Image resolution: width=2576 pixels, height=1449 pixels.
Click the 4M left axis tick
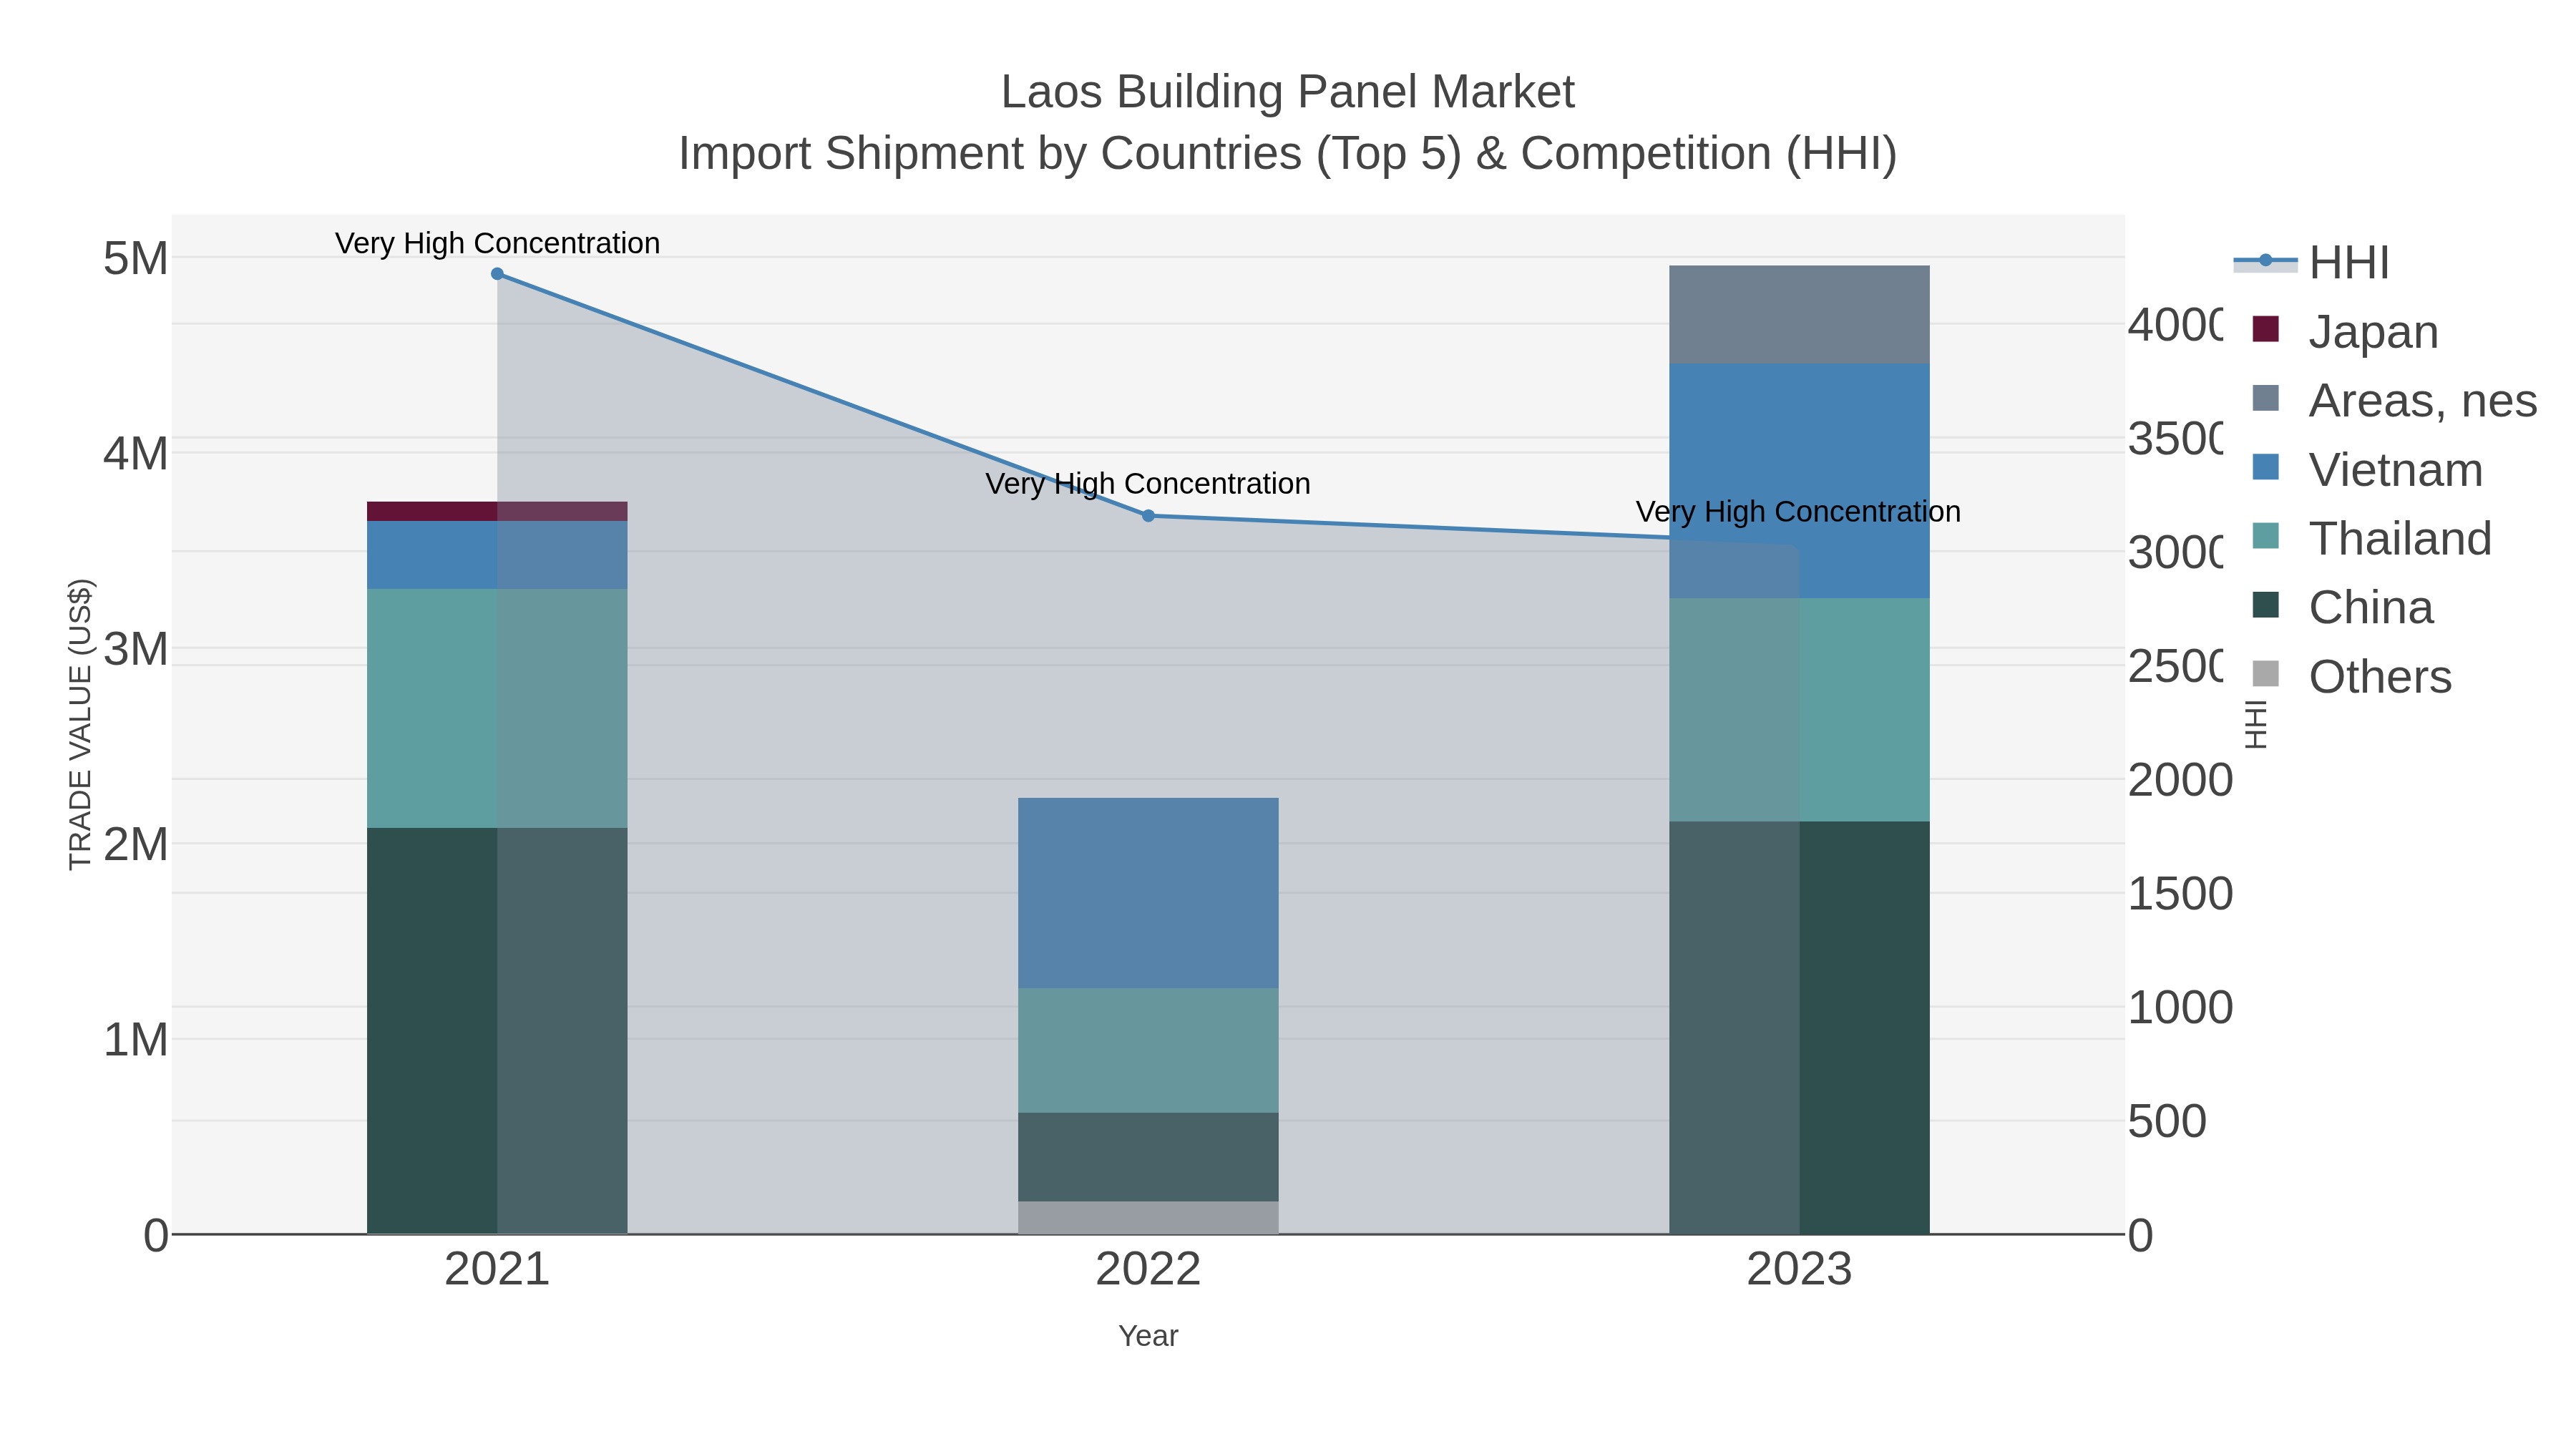(136, 454)
